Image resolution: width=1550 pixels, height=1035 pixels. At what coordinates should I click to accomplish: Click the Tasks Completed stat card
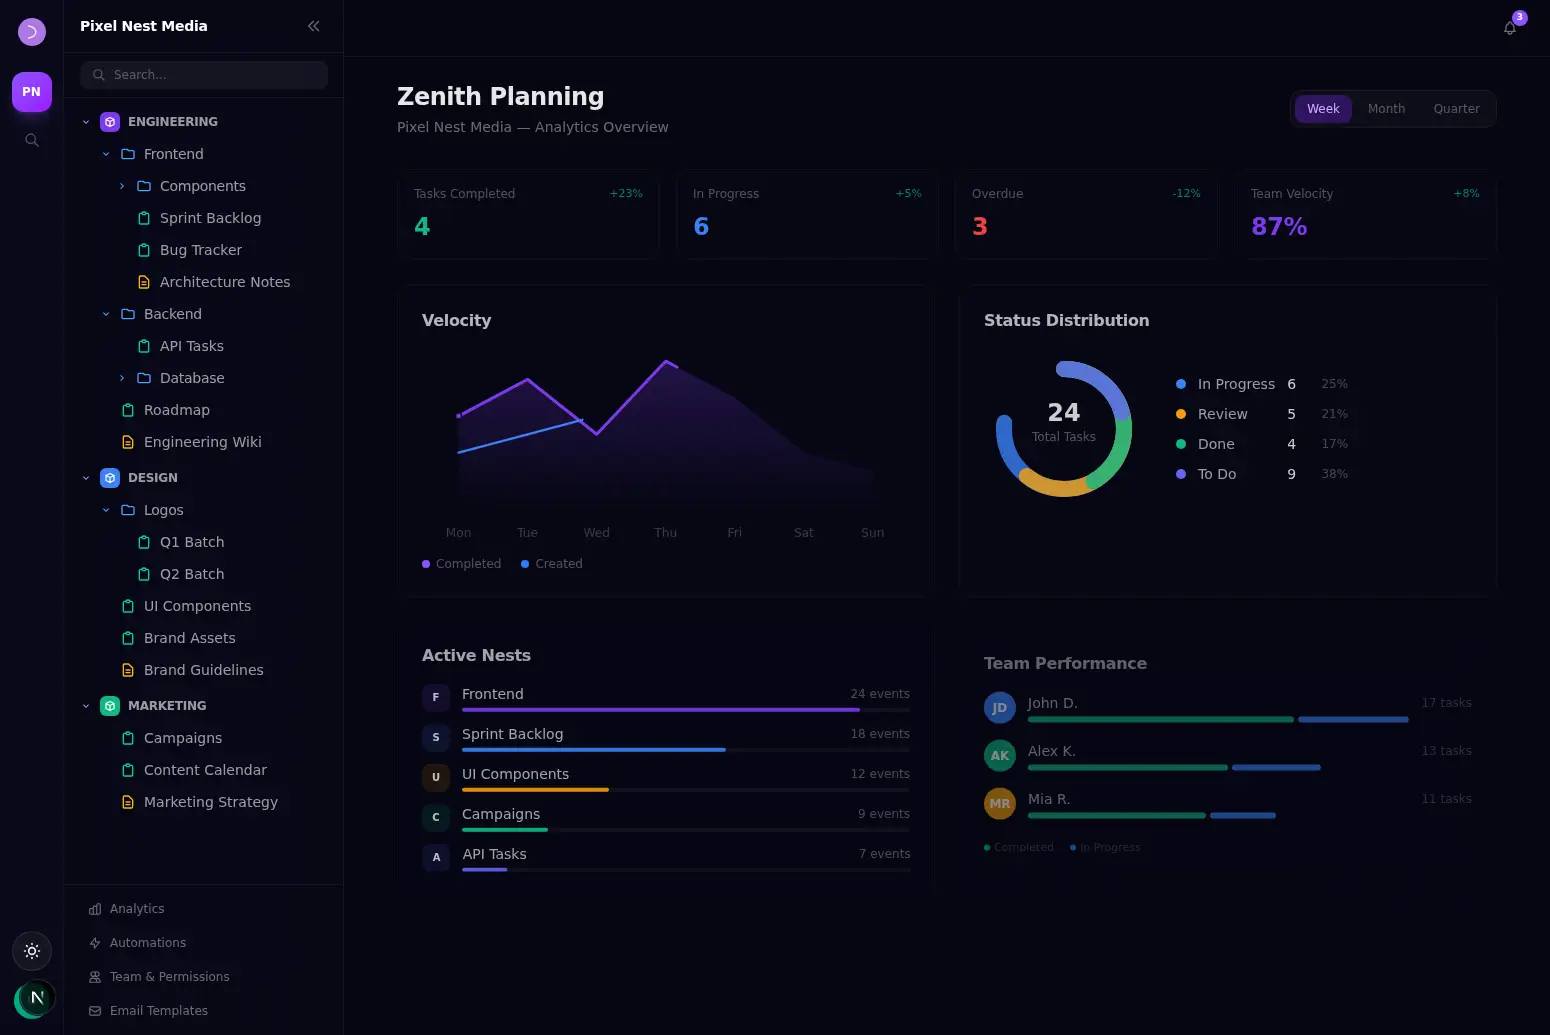pos(529,214)
